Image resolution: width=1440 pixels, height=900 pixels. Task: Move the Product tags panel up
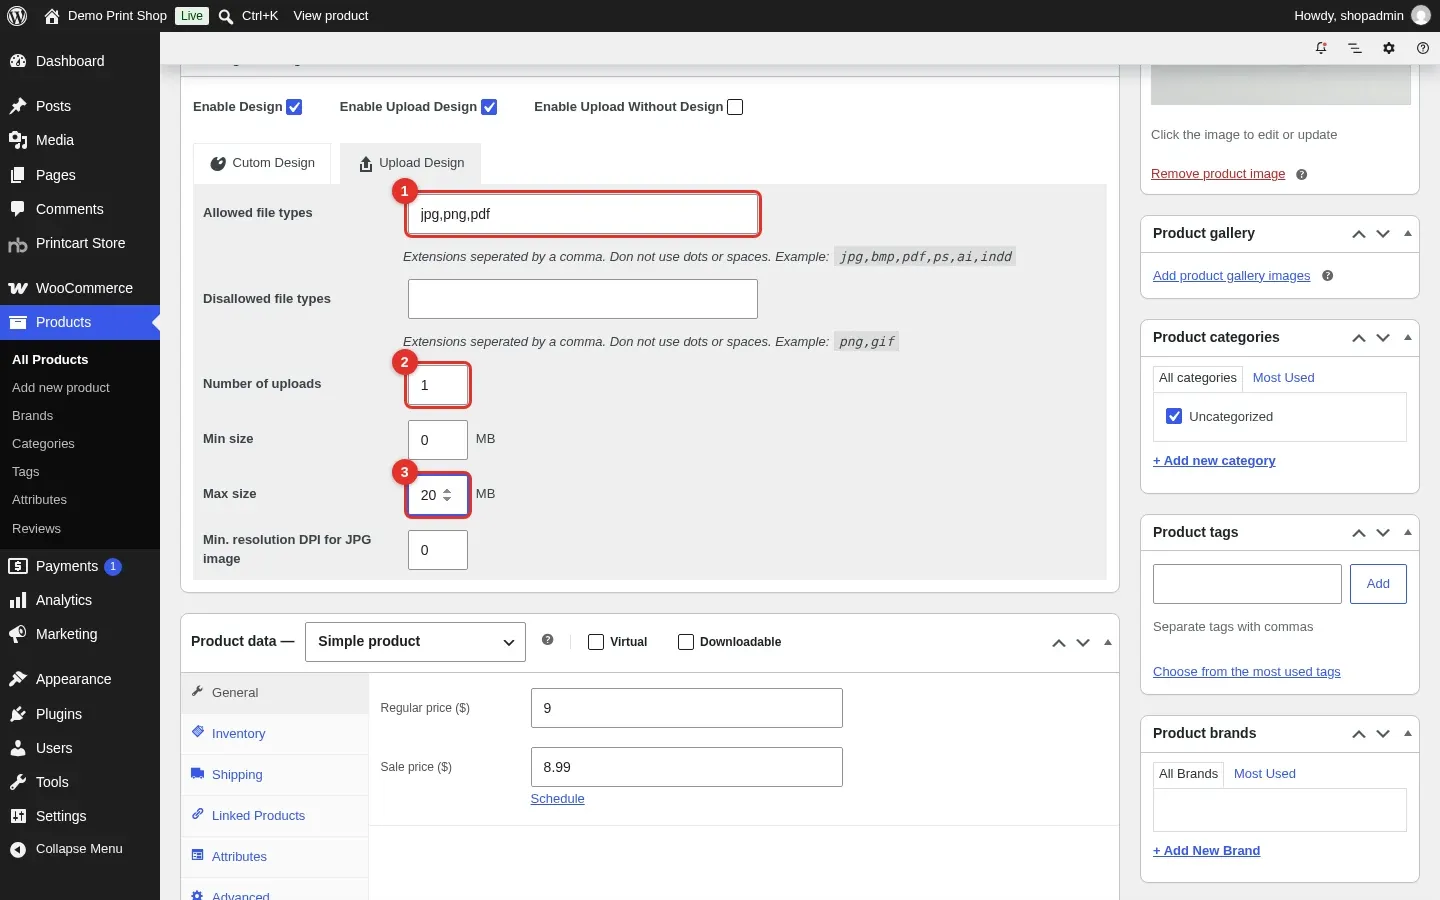1359,533
